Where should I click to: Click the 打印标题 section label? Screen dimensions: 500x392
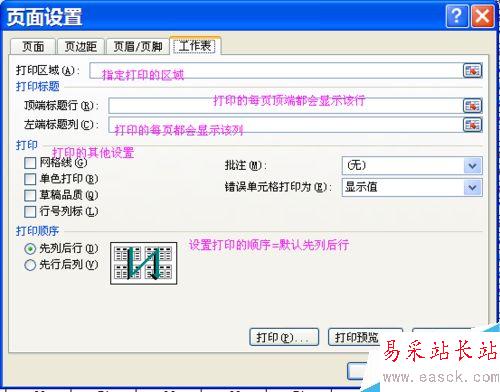[38, 87]
